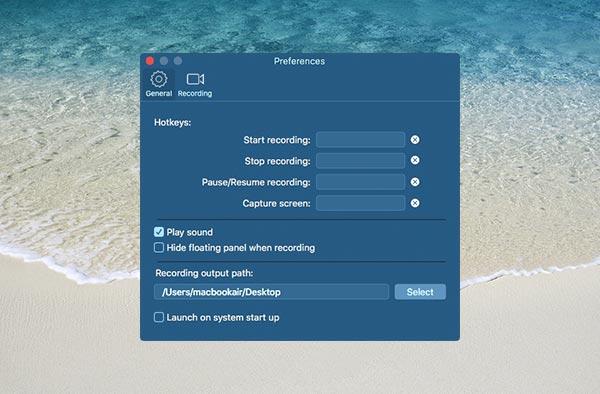Enable Hide floating panel when recording

(159, 247)
